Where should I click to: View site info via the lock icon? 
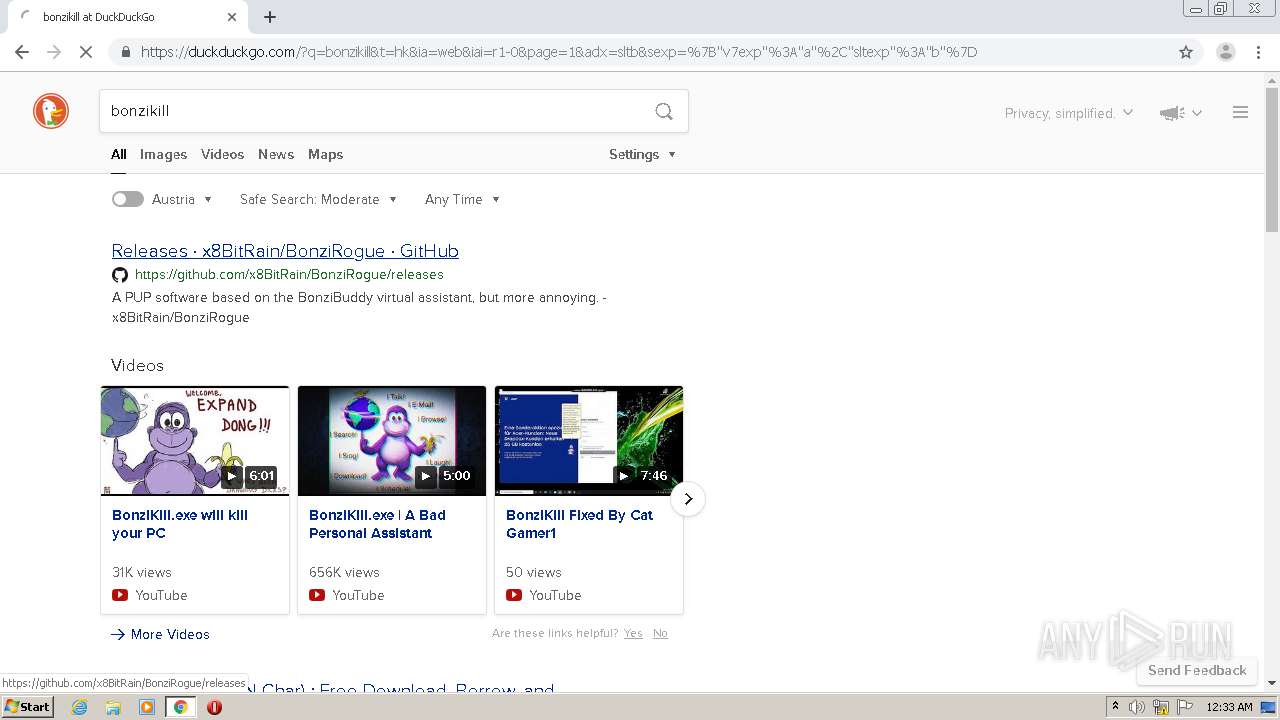coord(125,52)
